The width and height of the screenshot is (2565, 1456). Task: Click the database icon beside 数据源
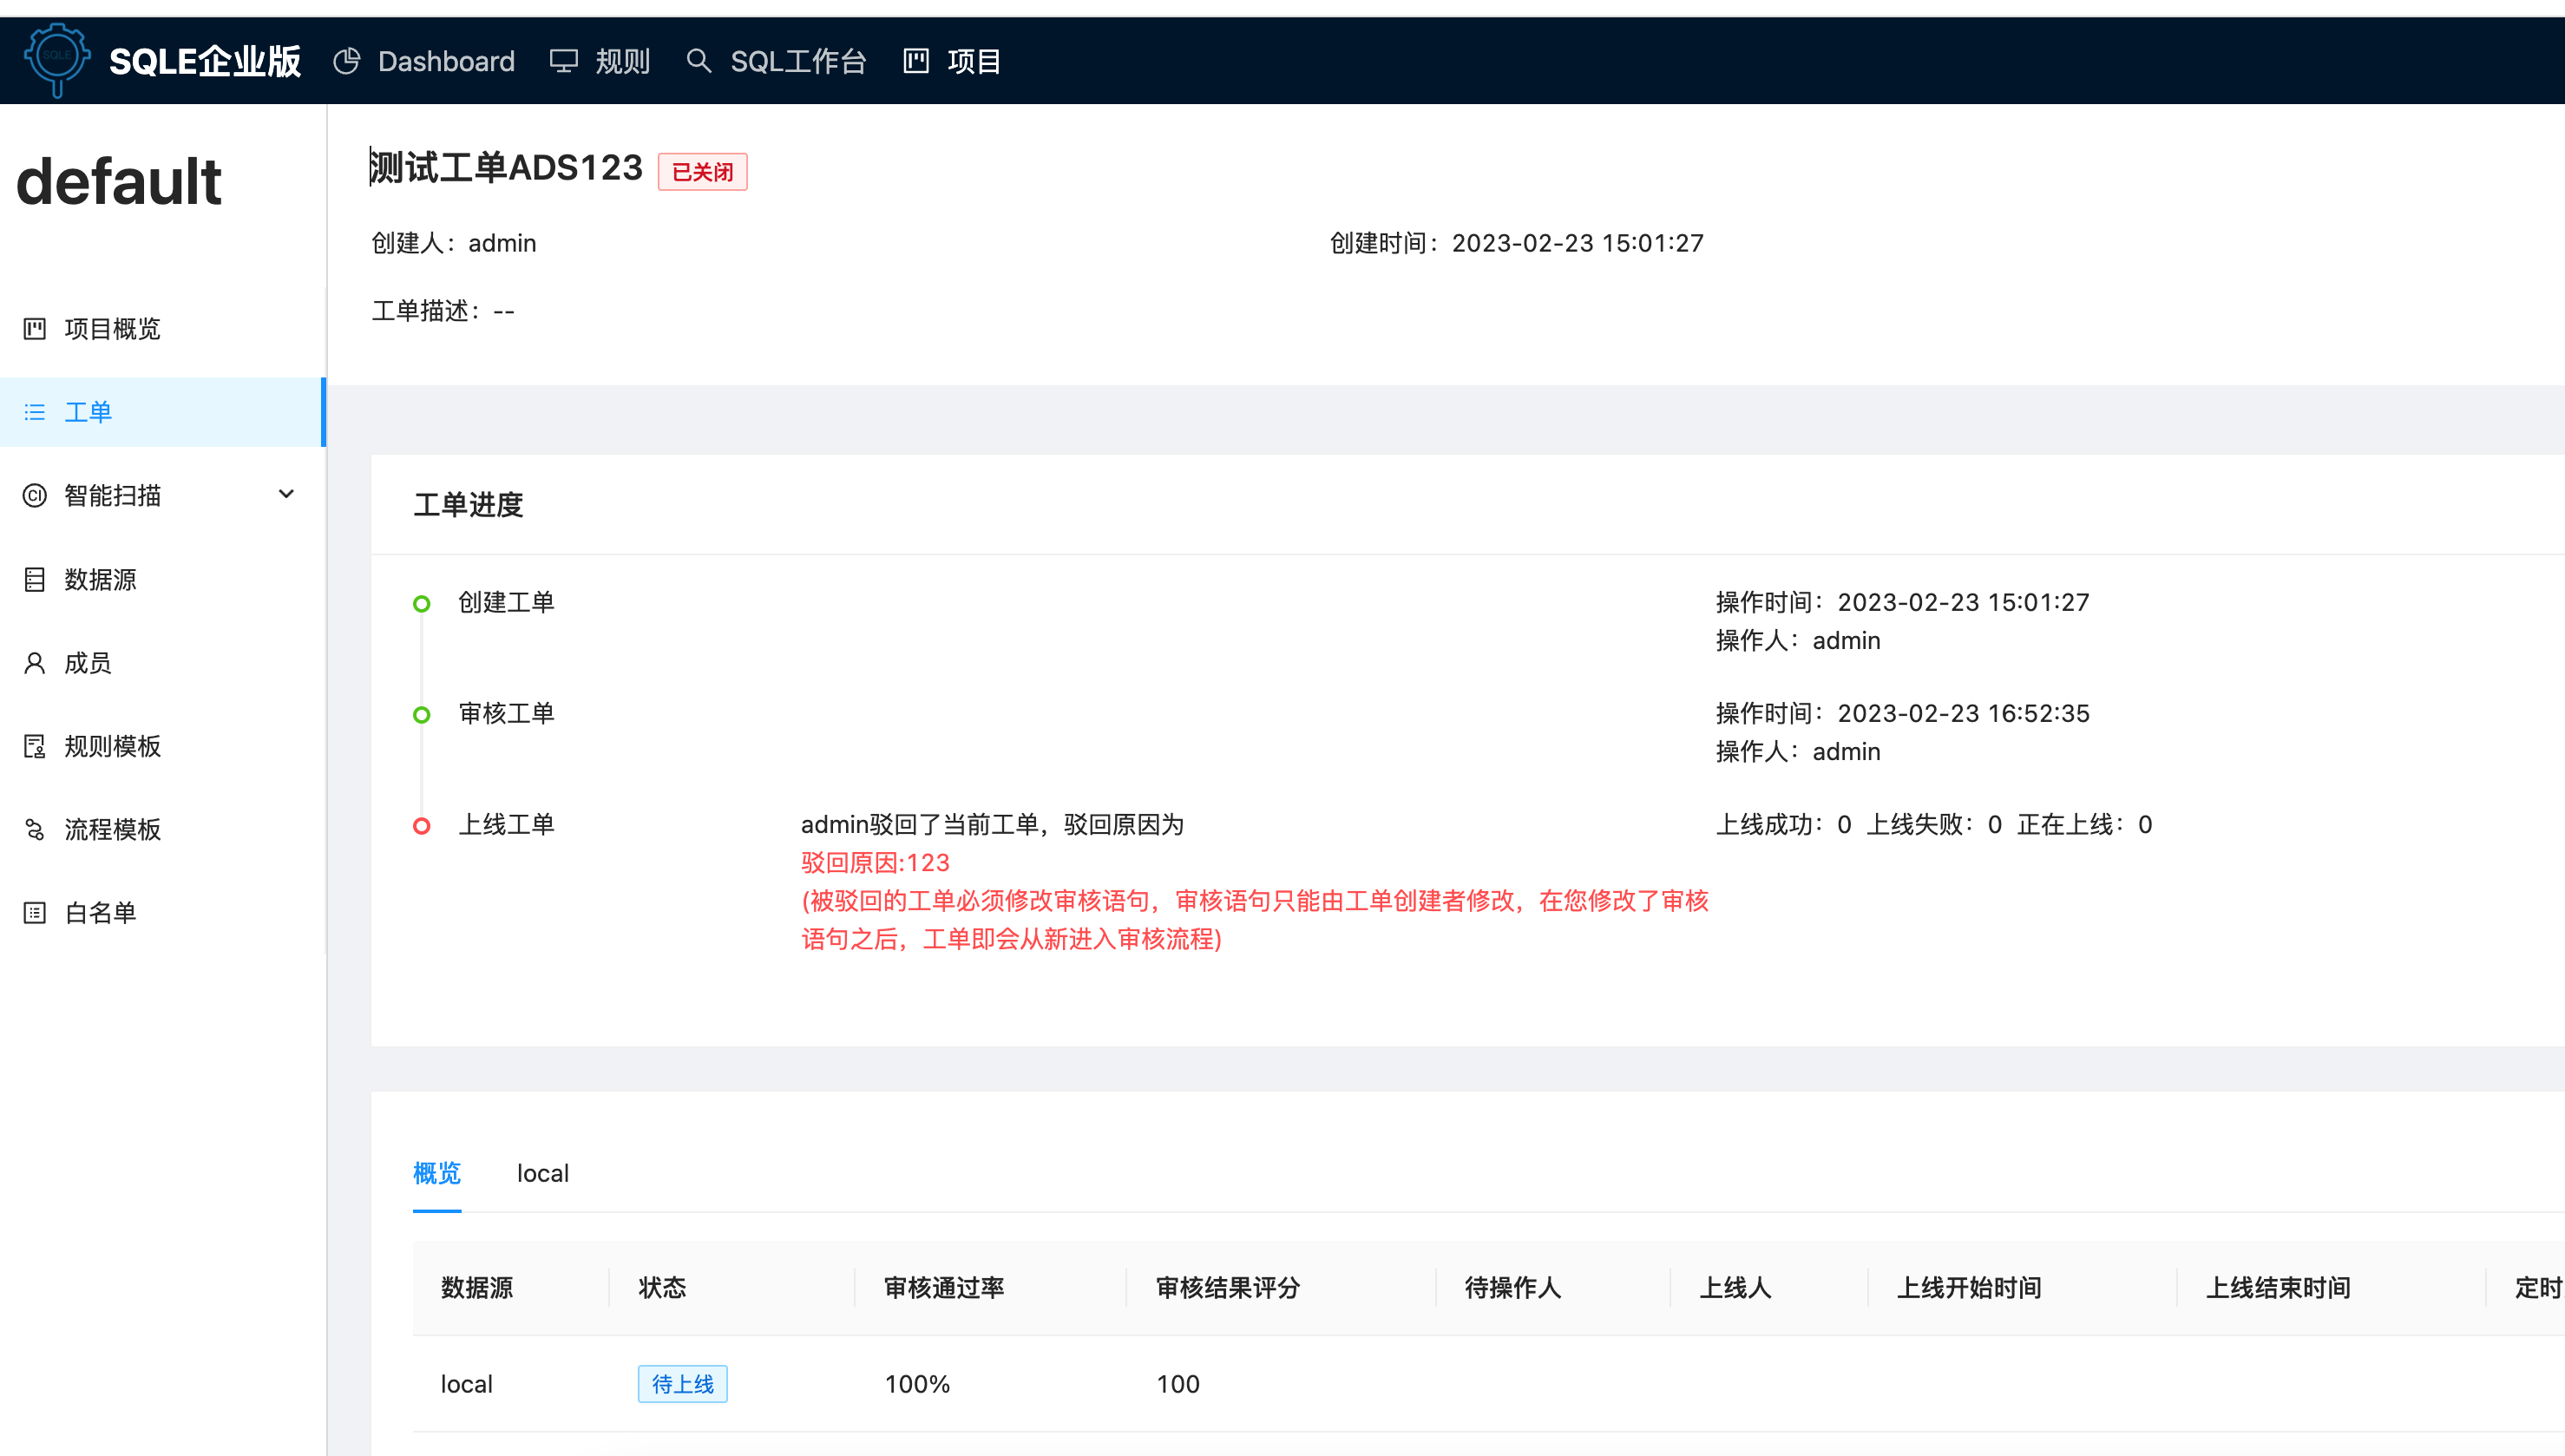(35, 579)
